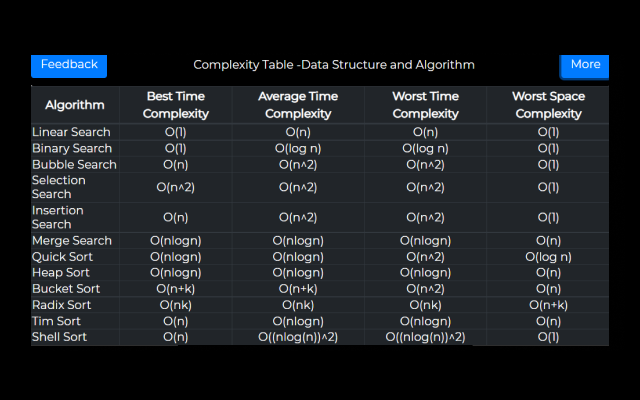The width and height of the screenshot is (640, 400).
Task: Click the Selection Search row label
Action: 59,187
